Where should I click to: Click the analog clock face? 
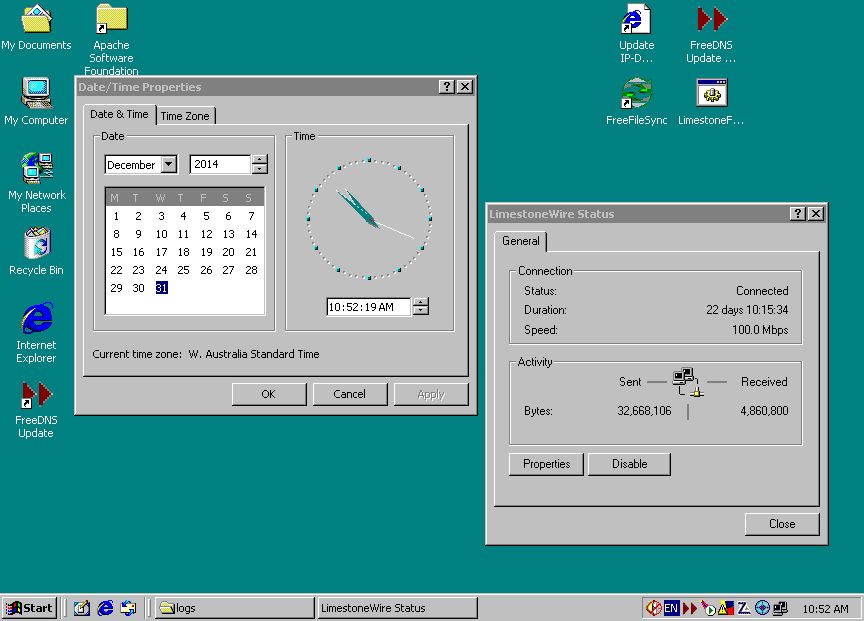[369, 219]
